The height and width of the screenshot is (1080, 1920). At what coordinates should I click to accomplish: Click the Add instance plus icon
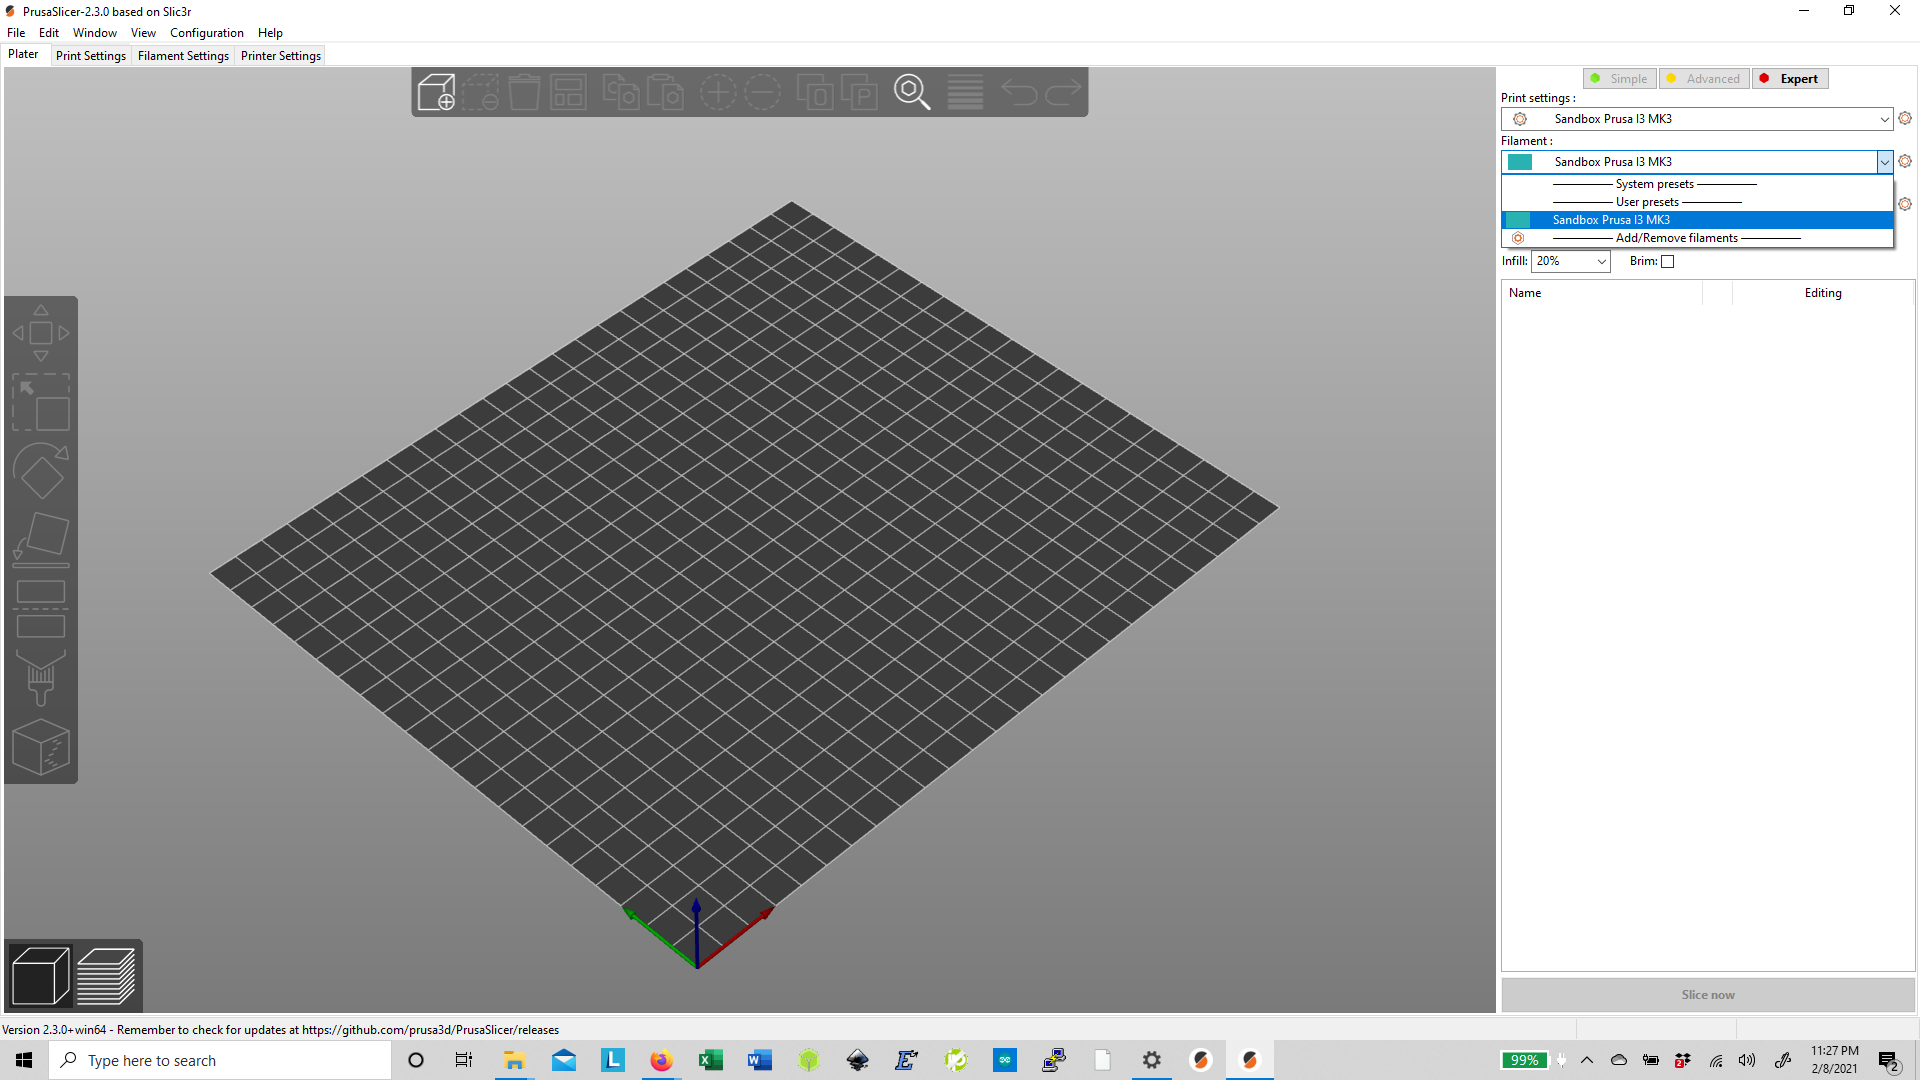pyautogui.click(x=718, y=92)
